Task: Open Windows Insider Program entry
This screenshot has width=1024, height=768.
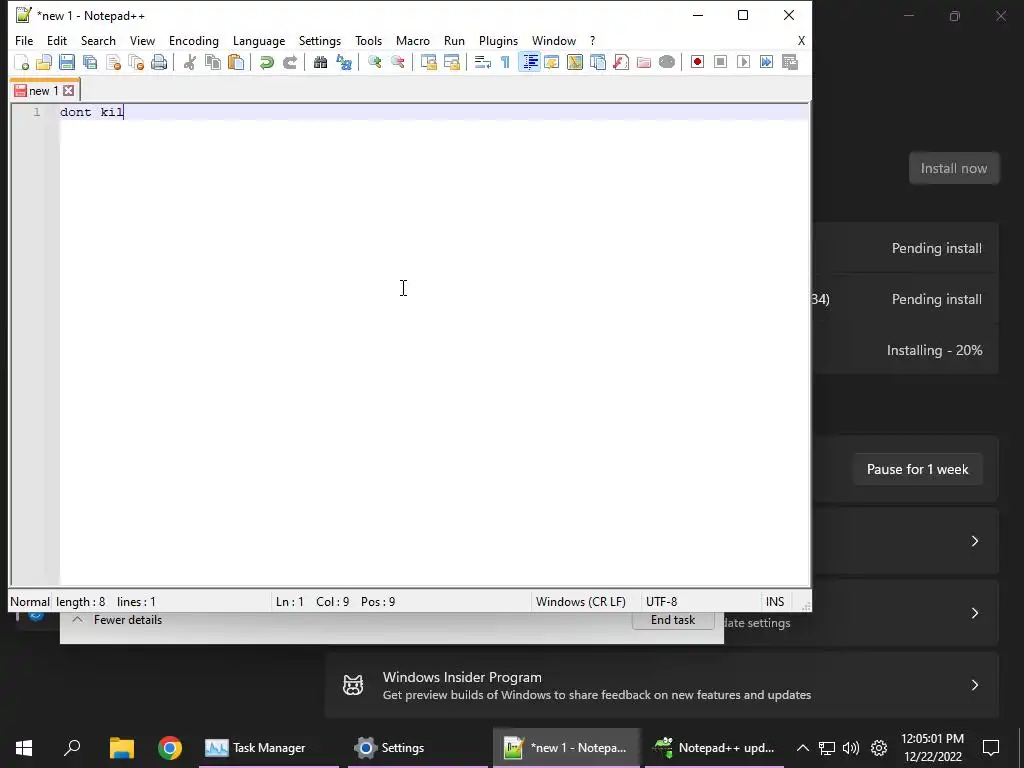Action: click(662, 685)
